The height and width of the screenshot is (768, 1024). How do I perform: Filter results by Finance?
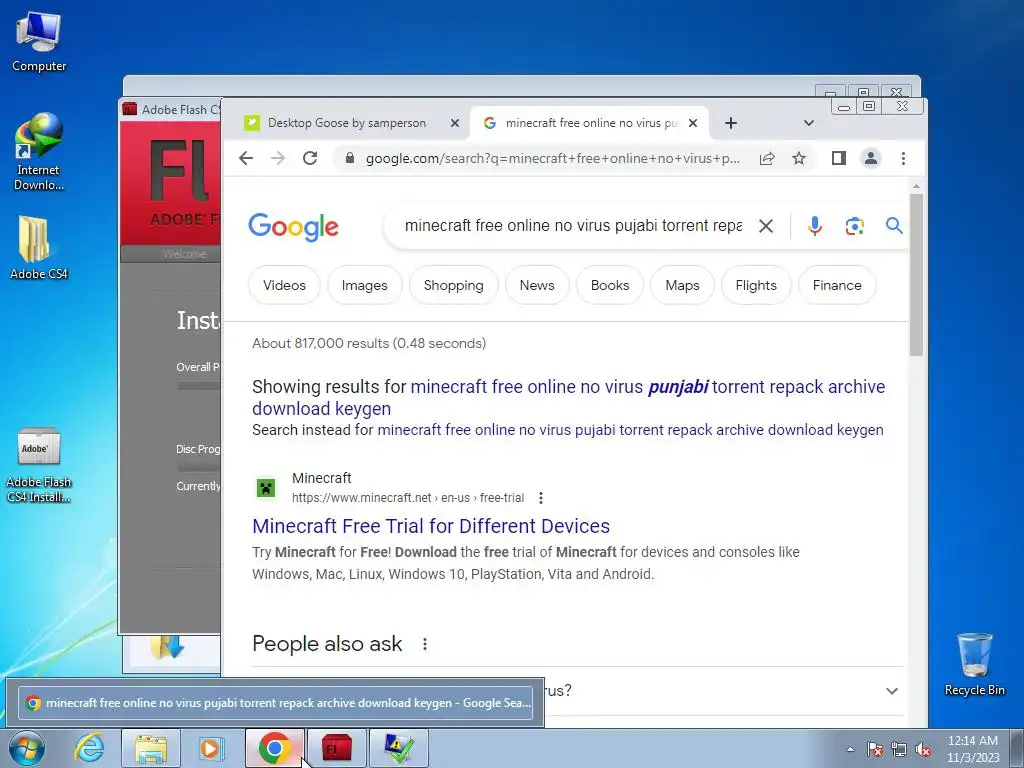coord(837,285)
